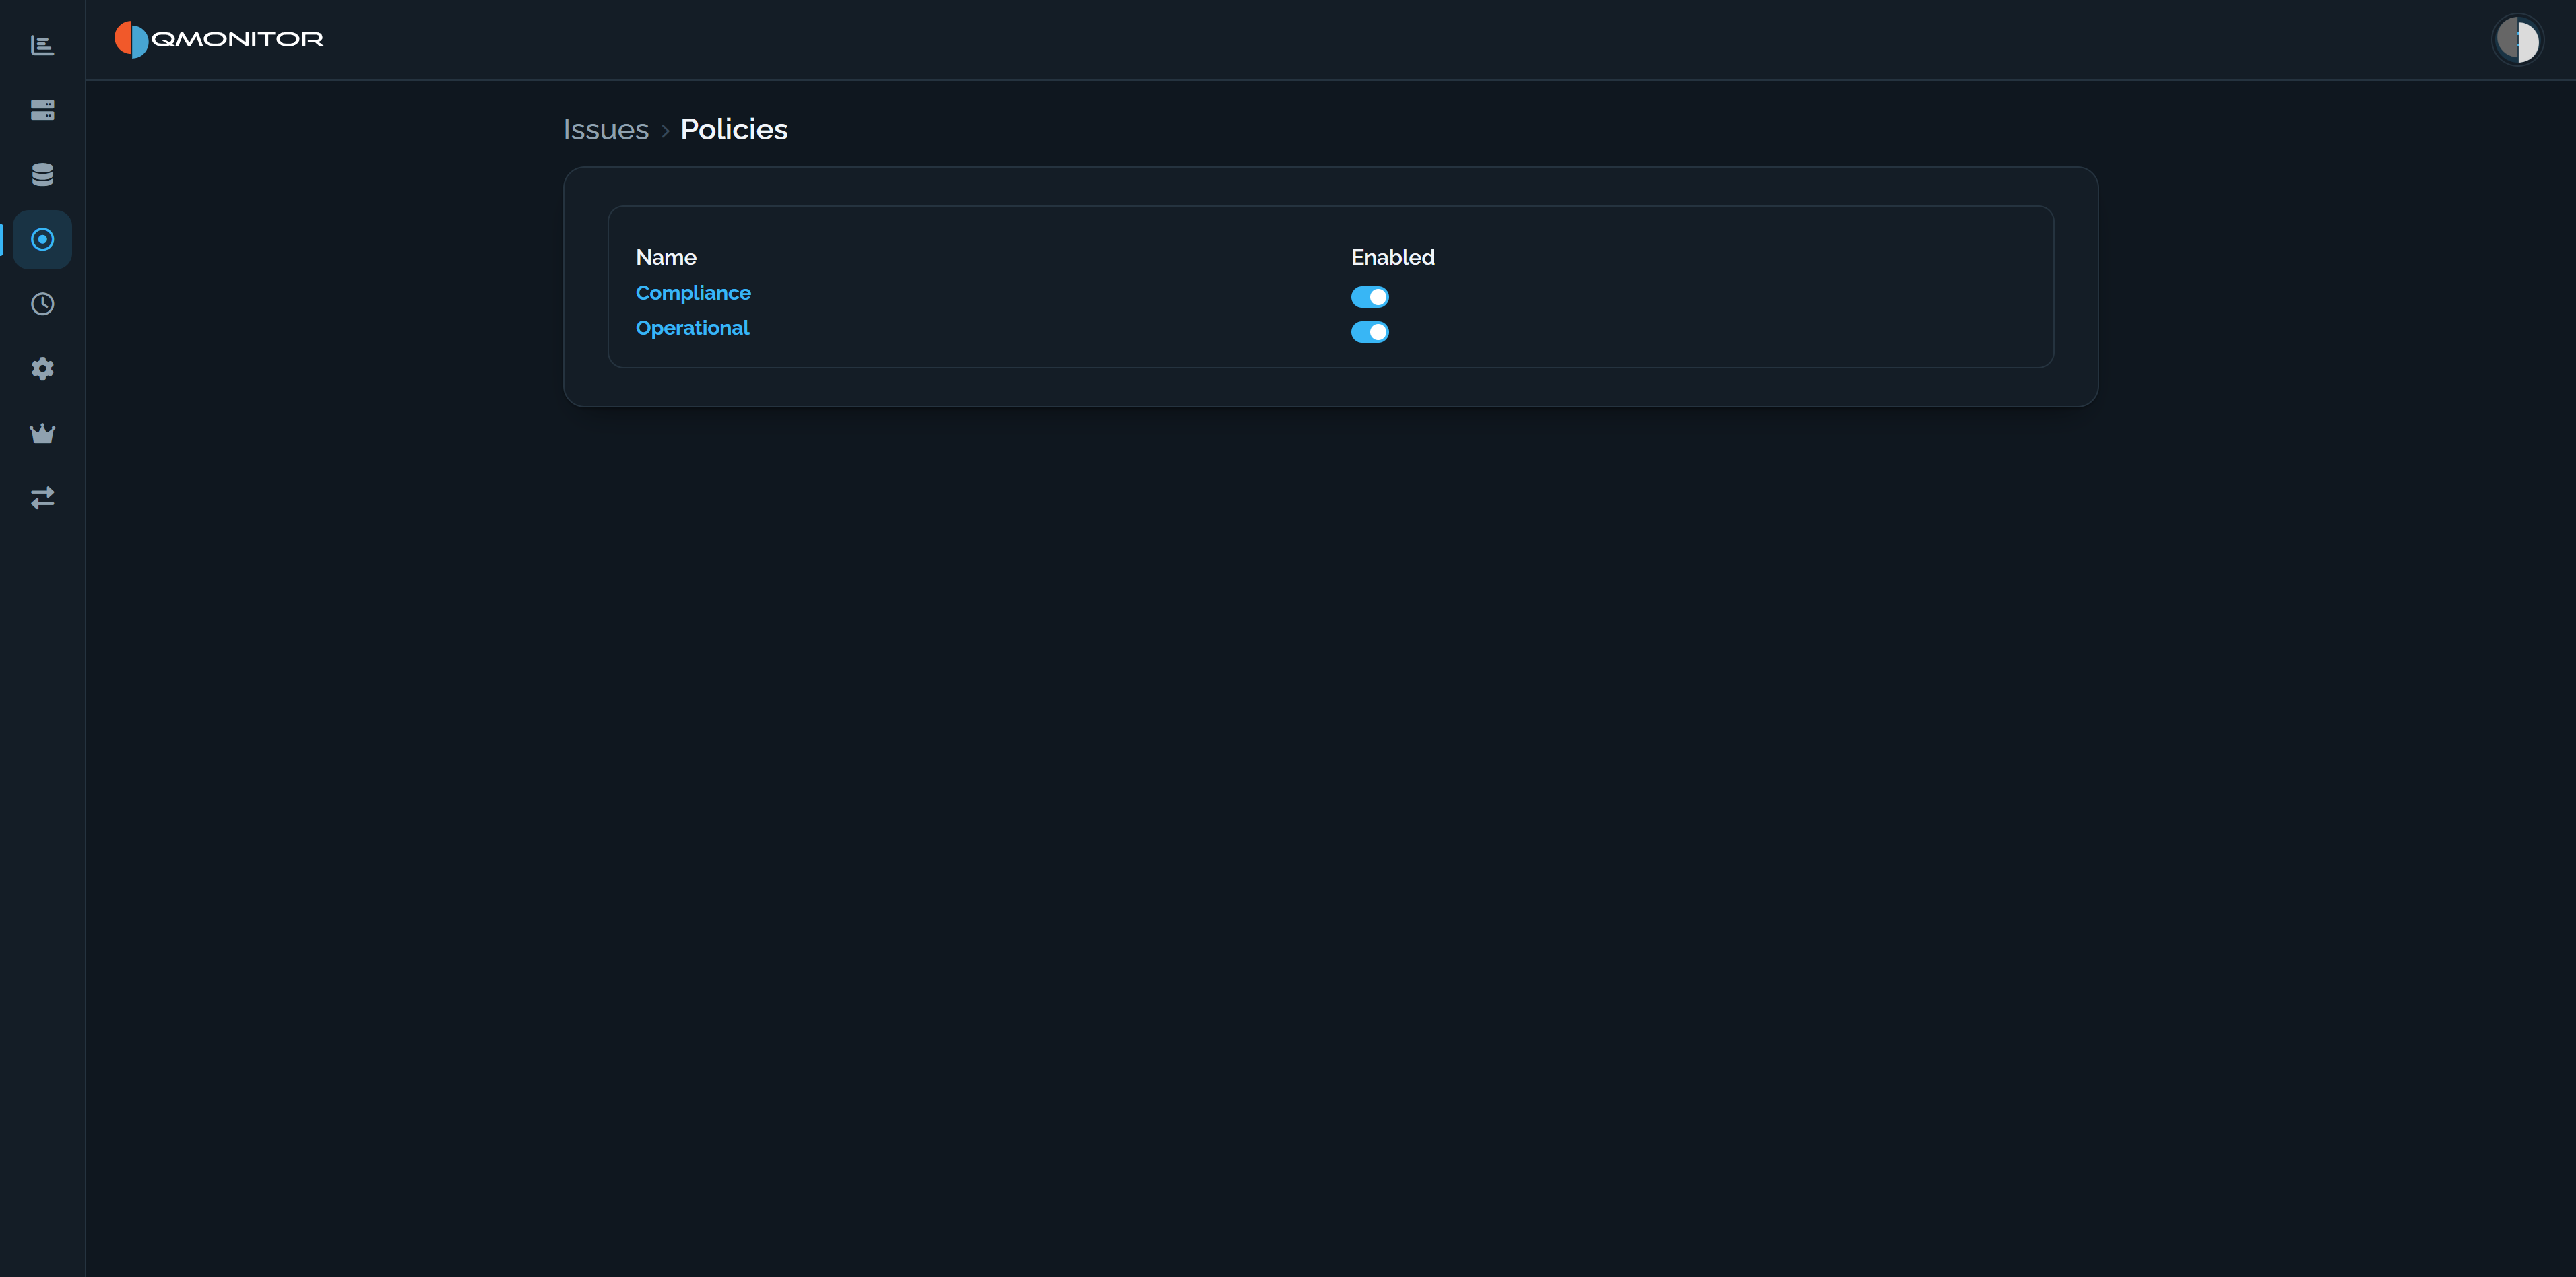The height and width of the screenshot is (1277, 2576).
Task: Open the Compliance policy link
Action: pos(693,293)
